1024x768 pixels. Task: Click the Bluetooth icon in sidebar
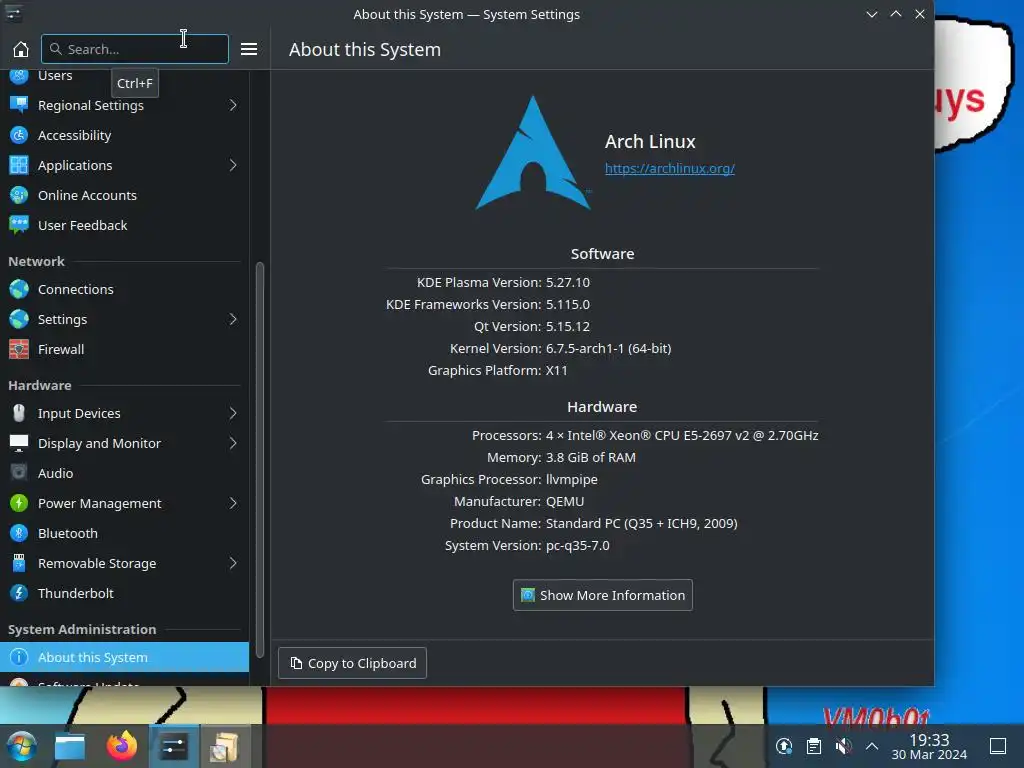(19, 534)
